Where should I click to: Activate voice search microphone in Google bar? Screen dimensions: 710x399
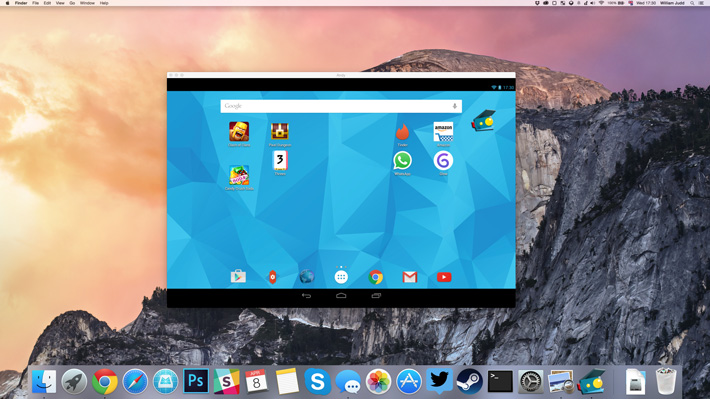tap(455, 106)
